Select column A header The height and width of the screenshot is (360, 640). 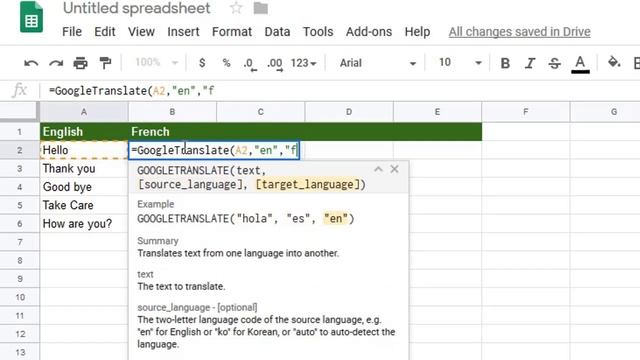coord(84,112)
